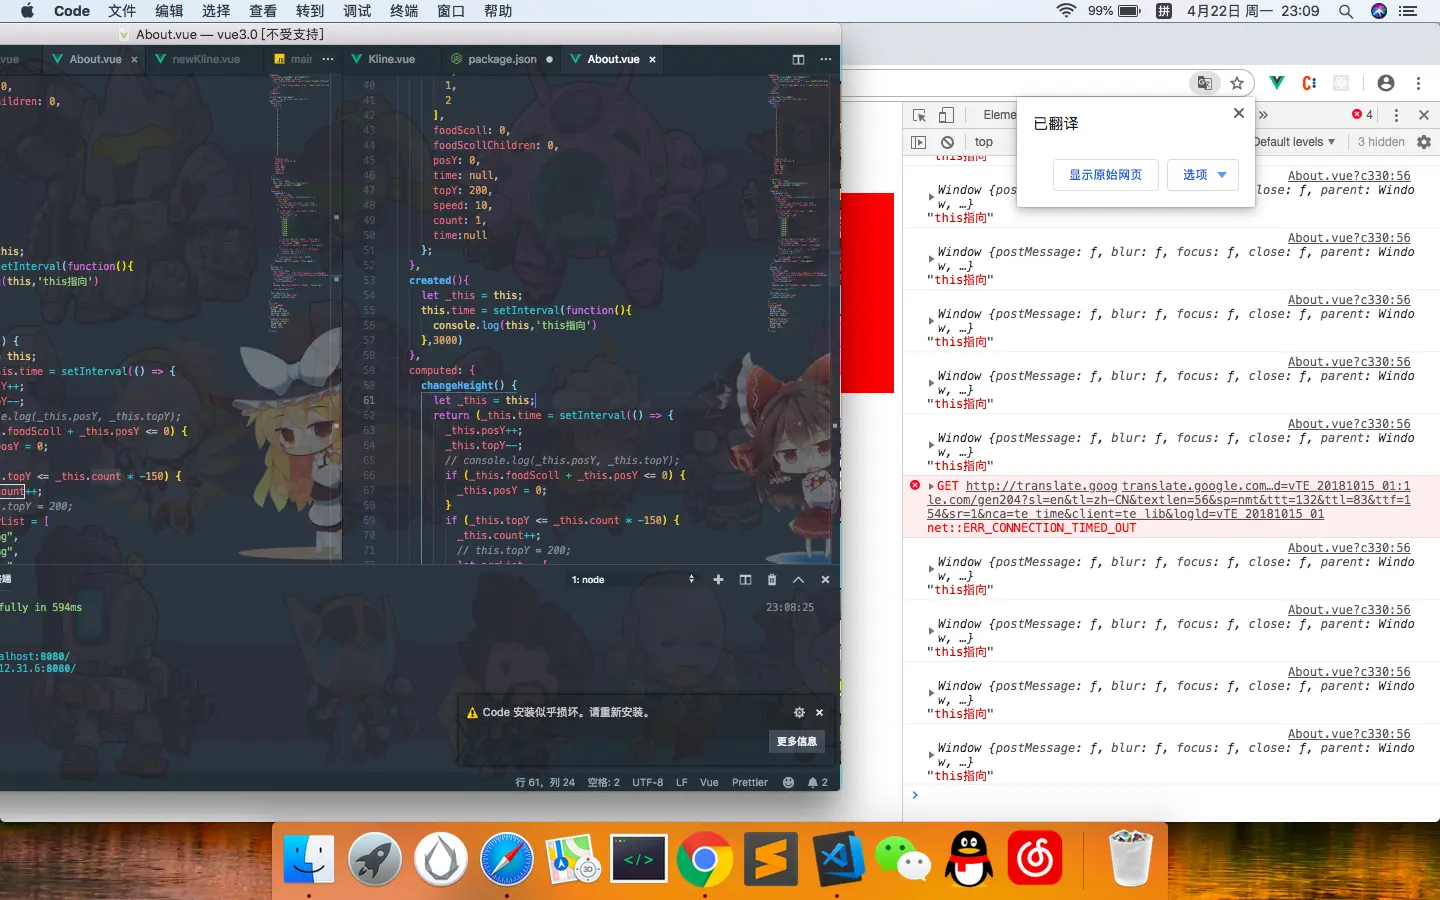1440x900 pixels.
Task: Kill the terminal with the trash icon
Action: pyautogui.click(x=772, y=580)
